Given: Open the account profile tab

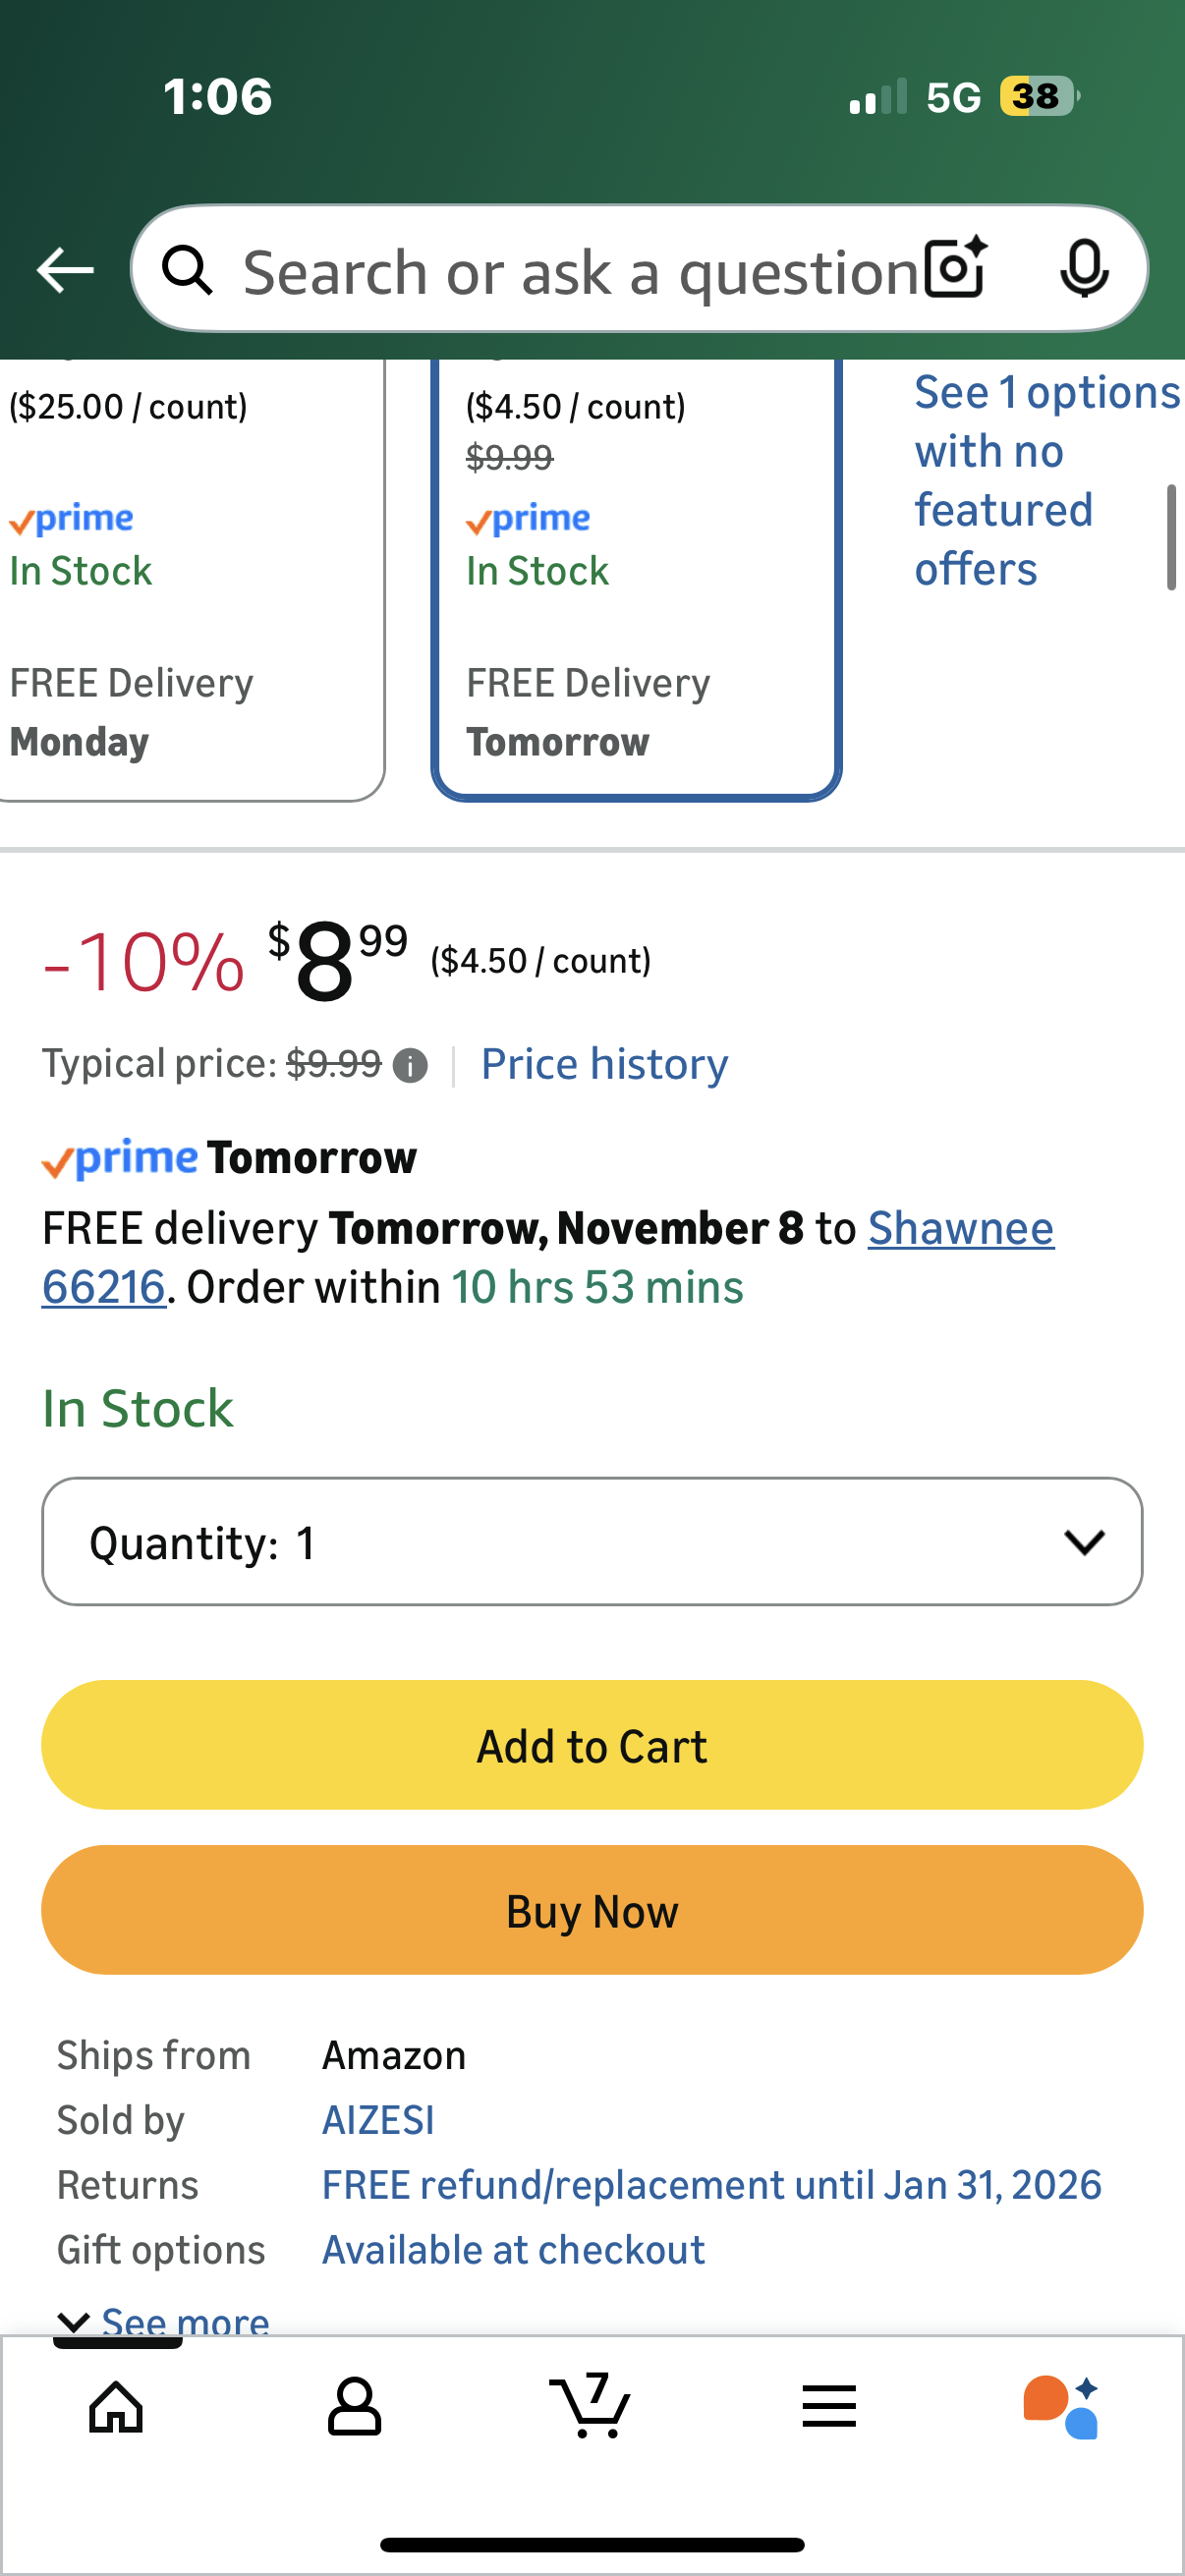Looking at the screenshot, I should click(x=355, y=2407).
